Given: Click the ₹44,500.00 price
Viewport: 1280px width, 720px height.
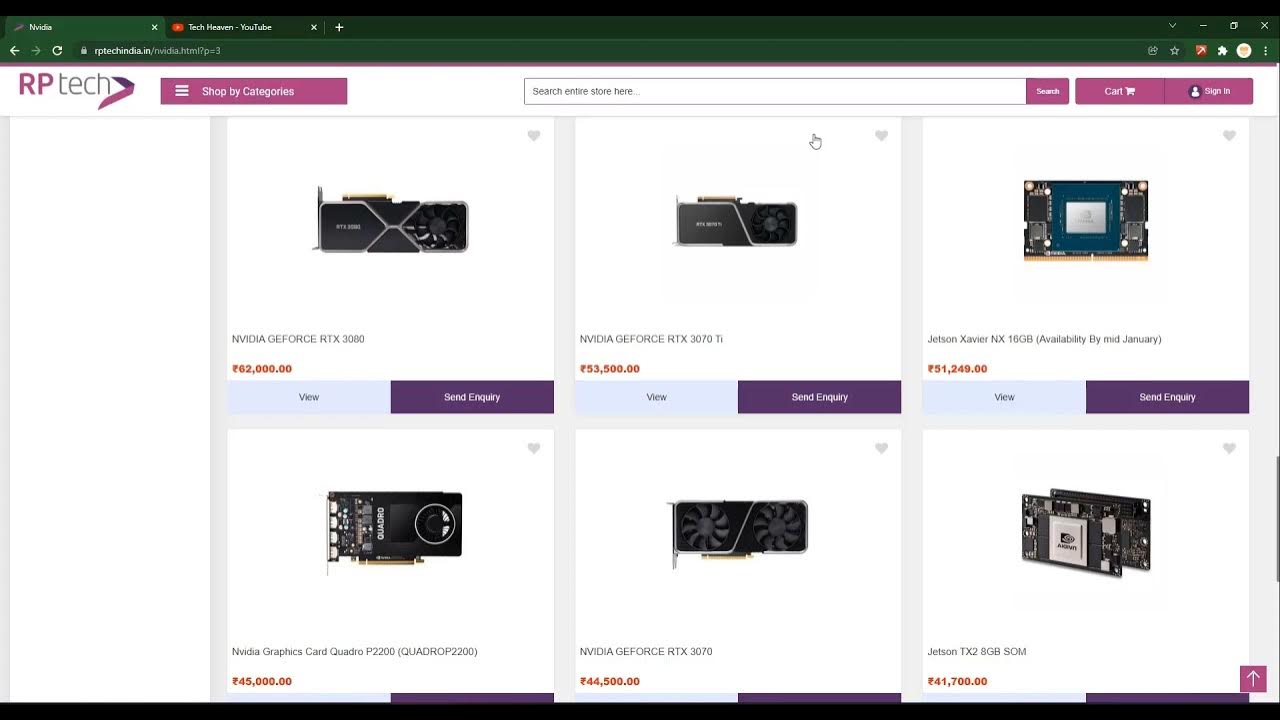Looking at the screenshot, I should [610, 682].
